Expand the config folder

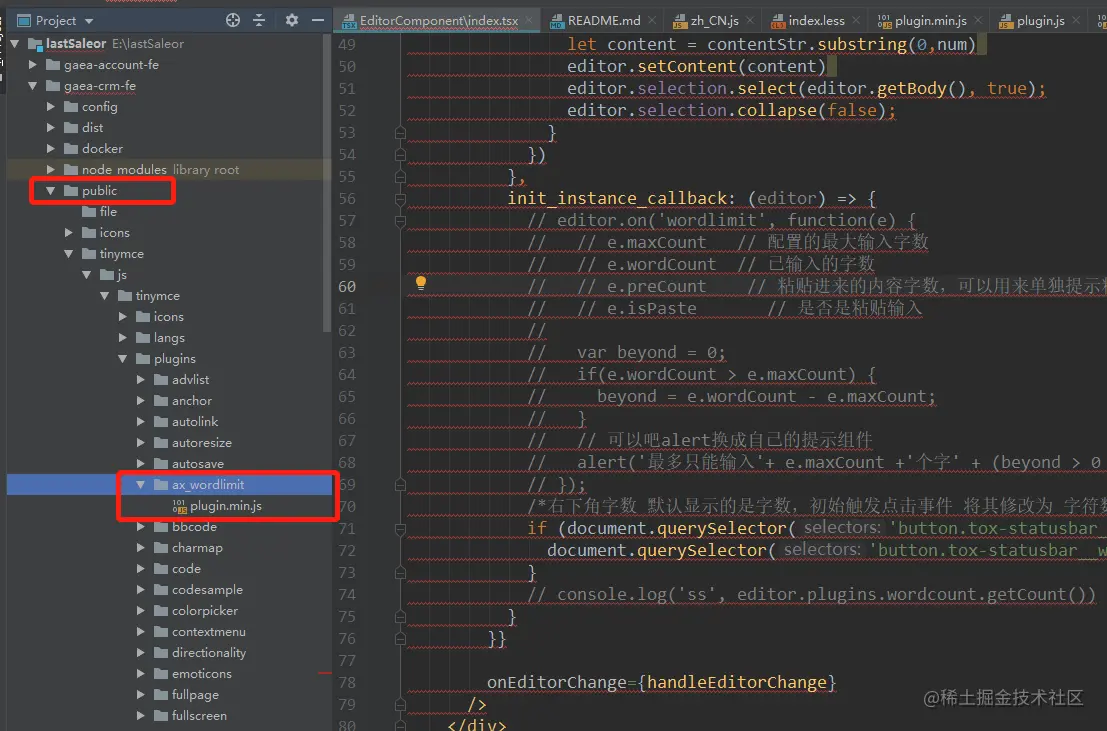[x=51, y=107]
